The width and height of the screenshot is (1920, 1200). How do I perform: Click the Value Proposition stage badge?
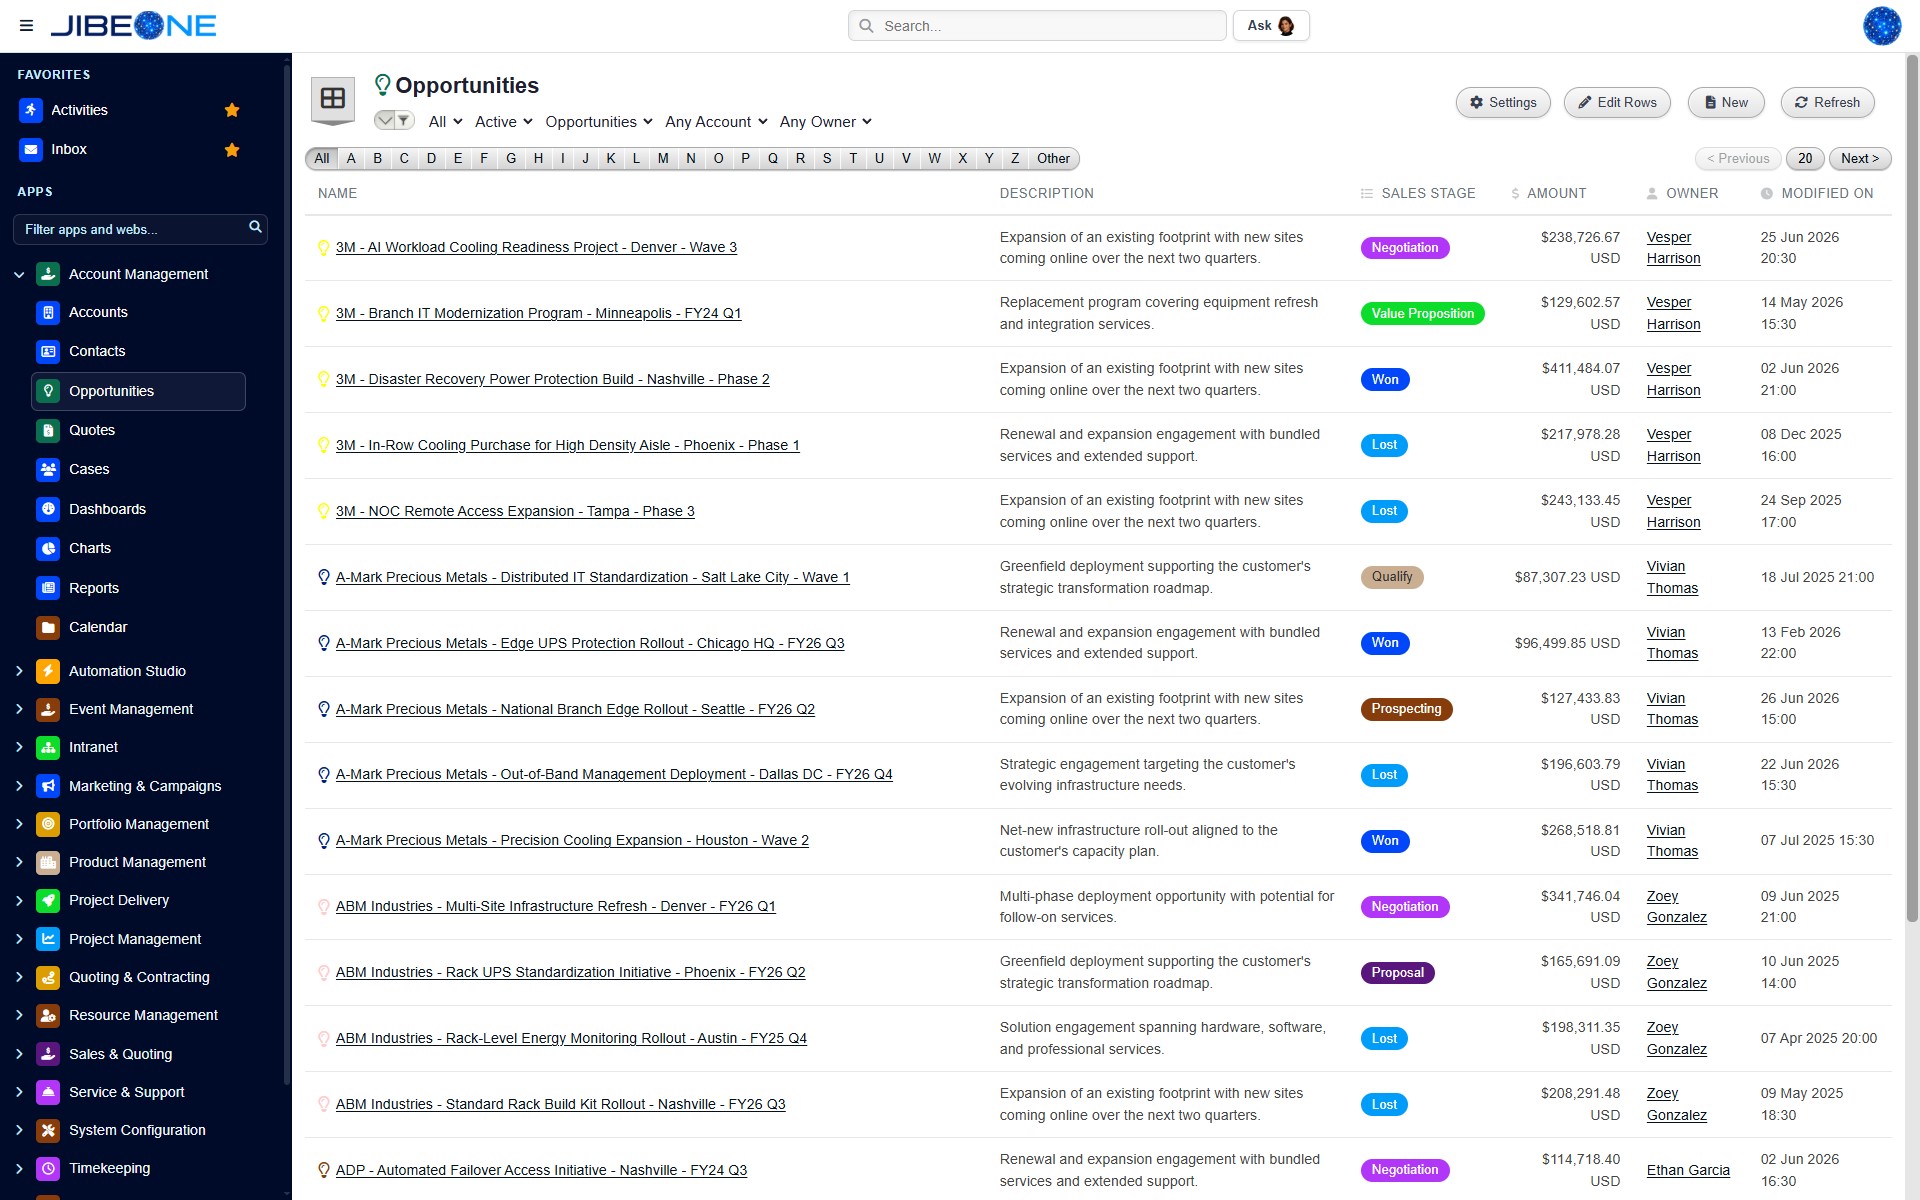(1422, 313)
